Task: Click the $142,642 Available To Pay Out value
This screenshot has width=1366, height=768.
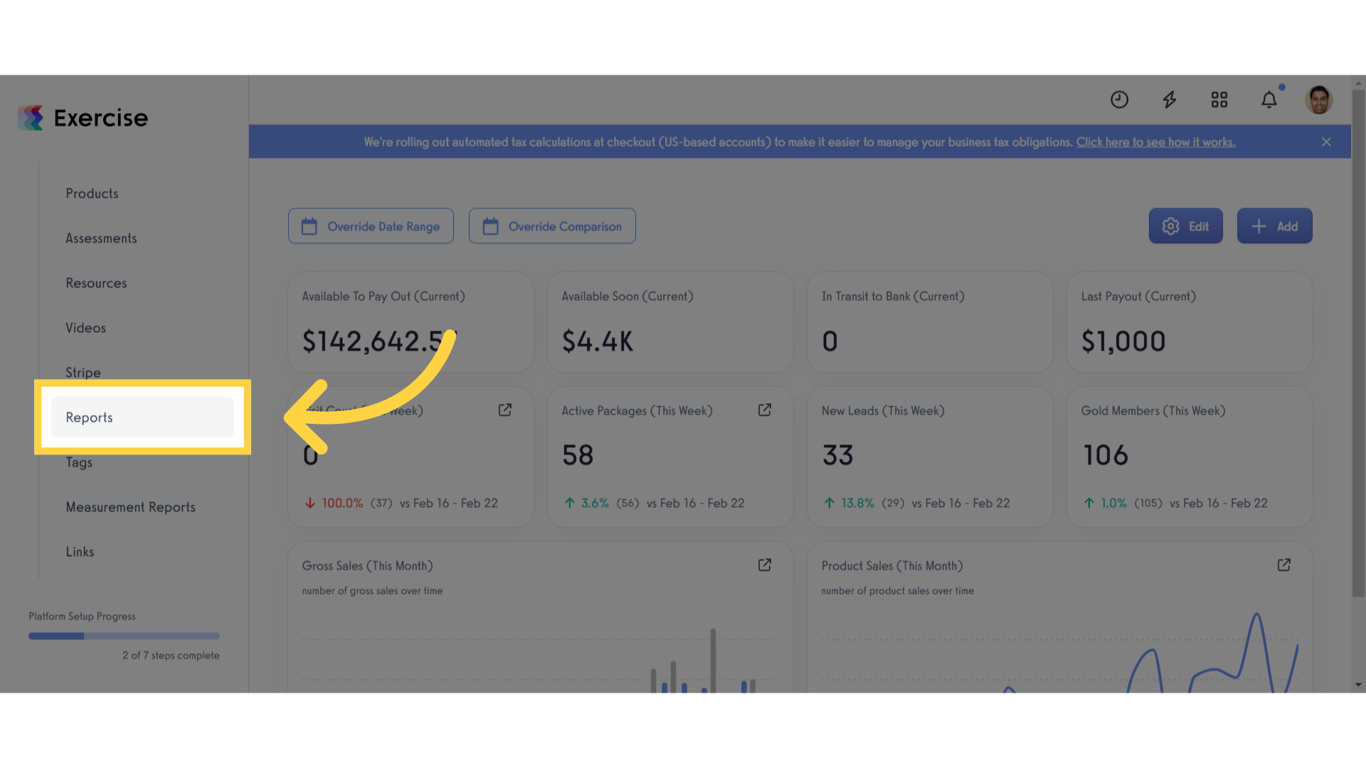Action: pos(378,341)
